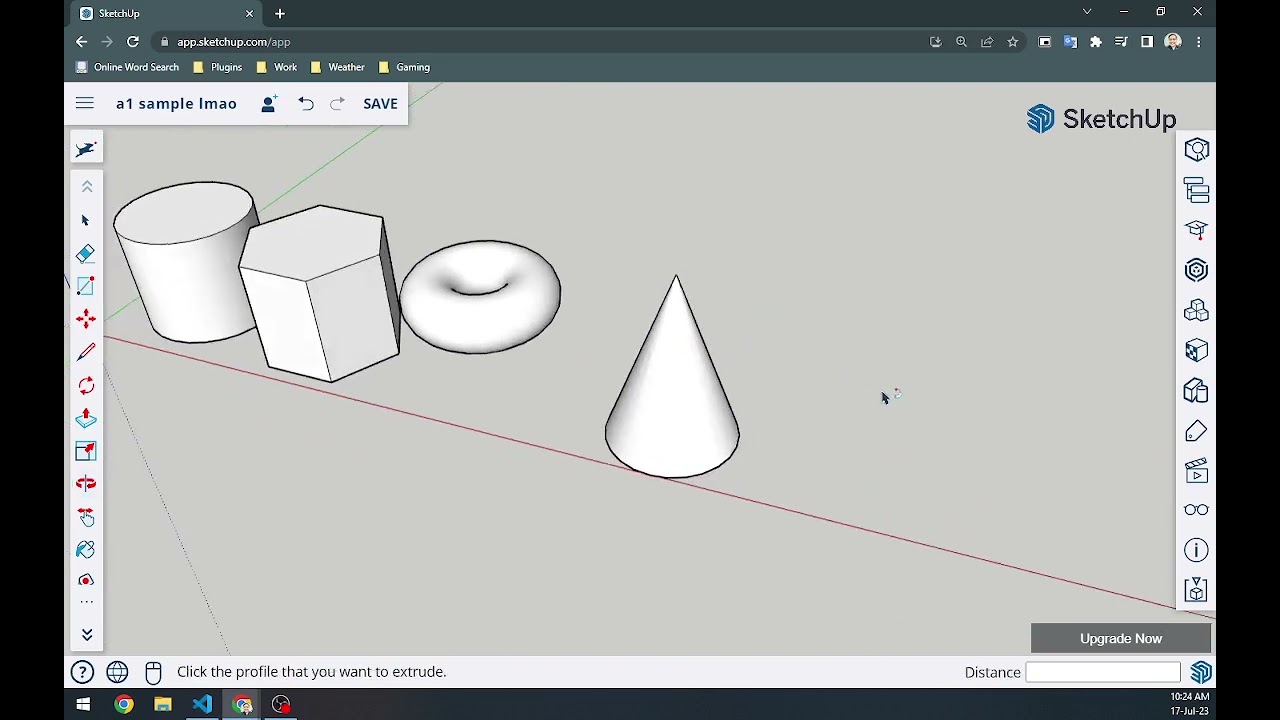Open Chrome three-dot menu

(1198, 42)
